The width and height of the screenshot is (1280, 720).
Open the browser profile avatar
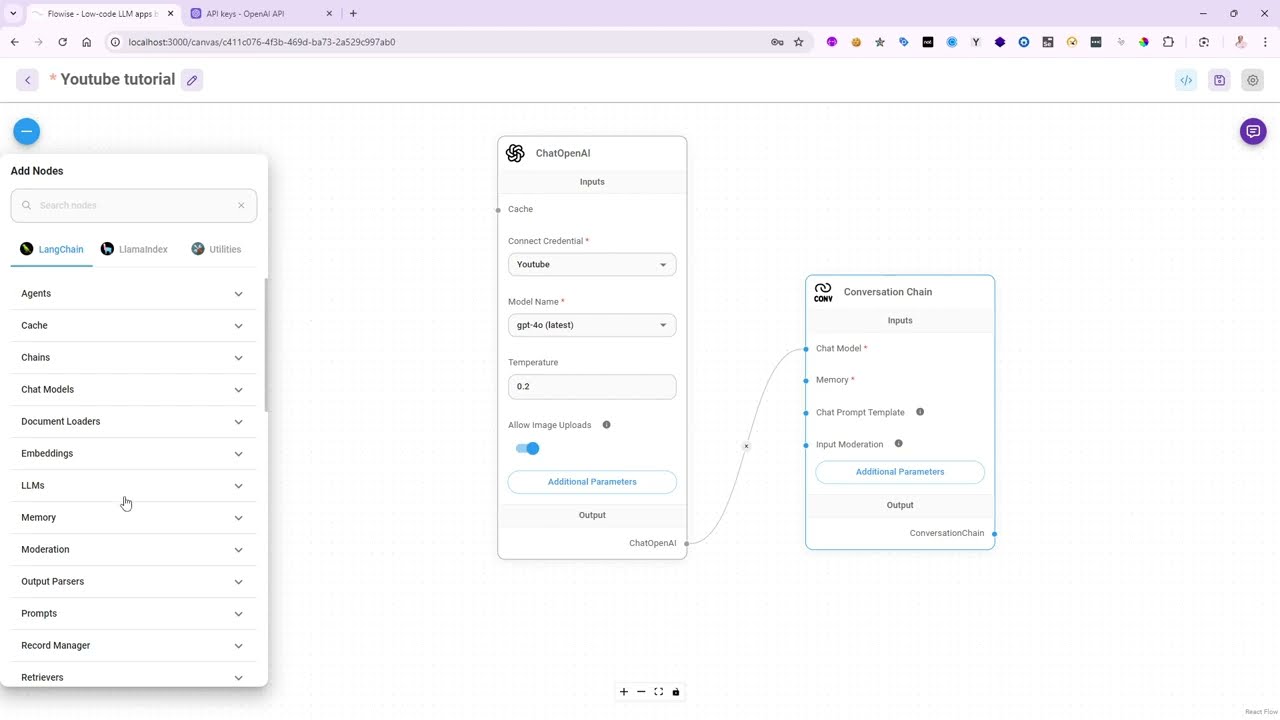[x=1240, y=42]
